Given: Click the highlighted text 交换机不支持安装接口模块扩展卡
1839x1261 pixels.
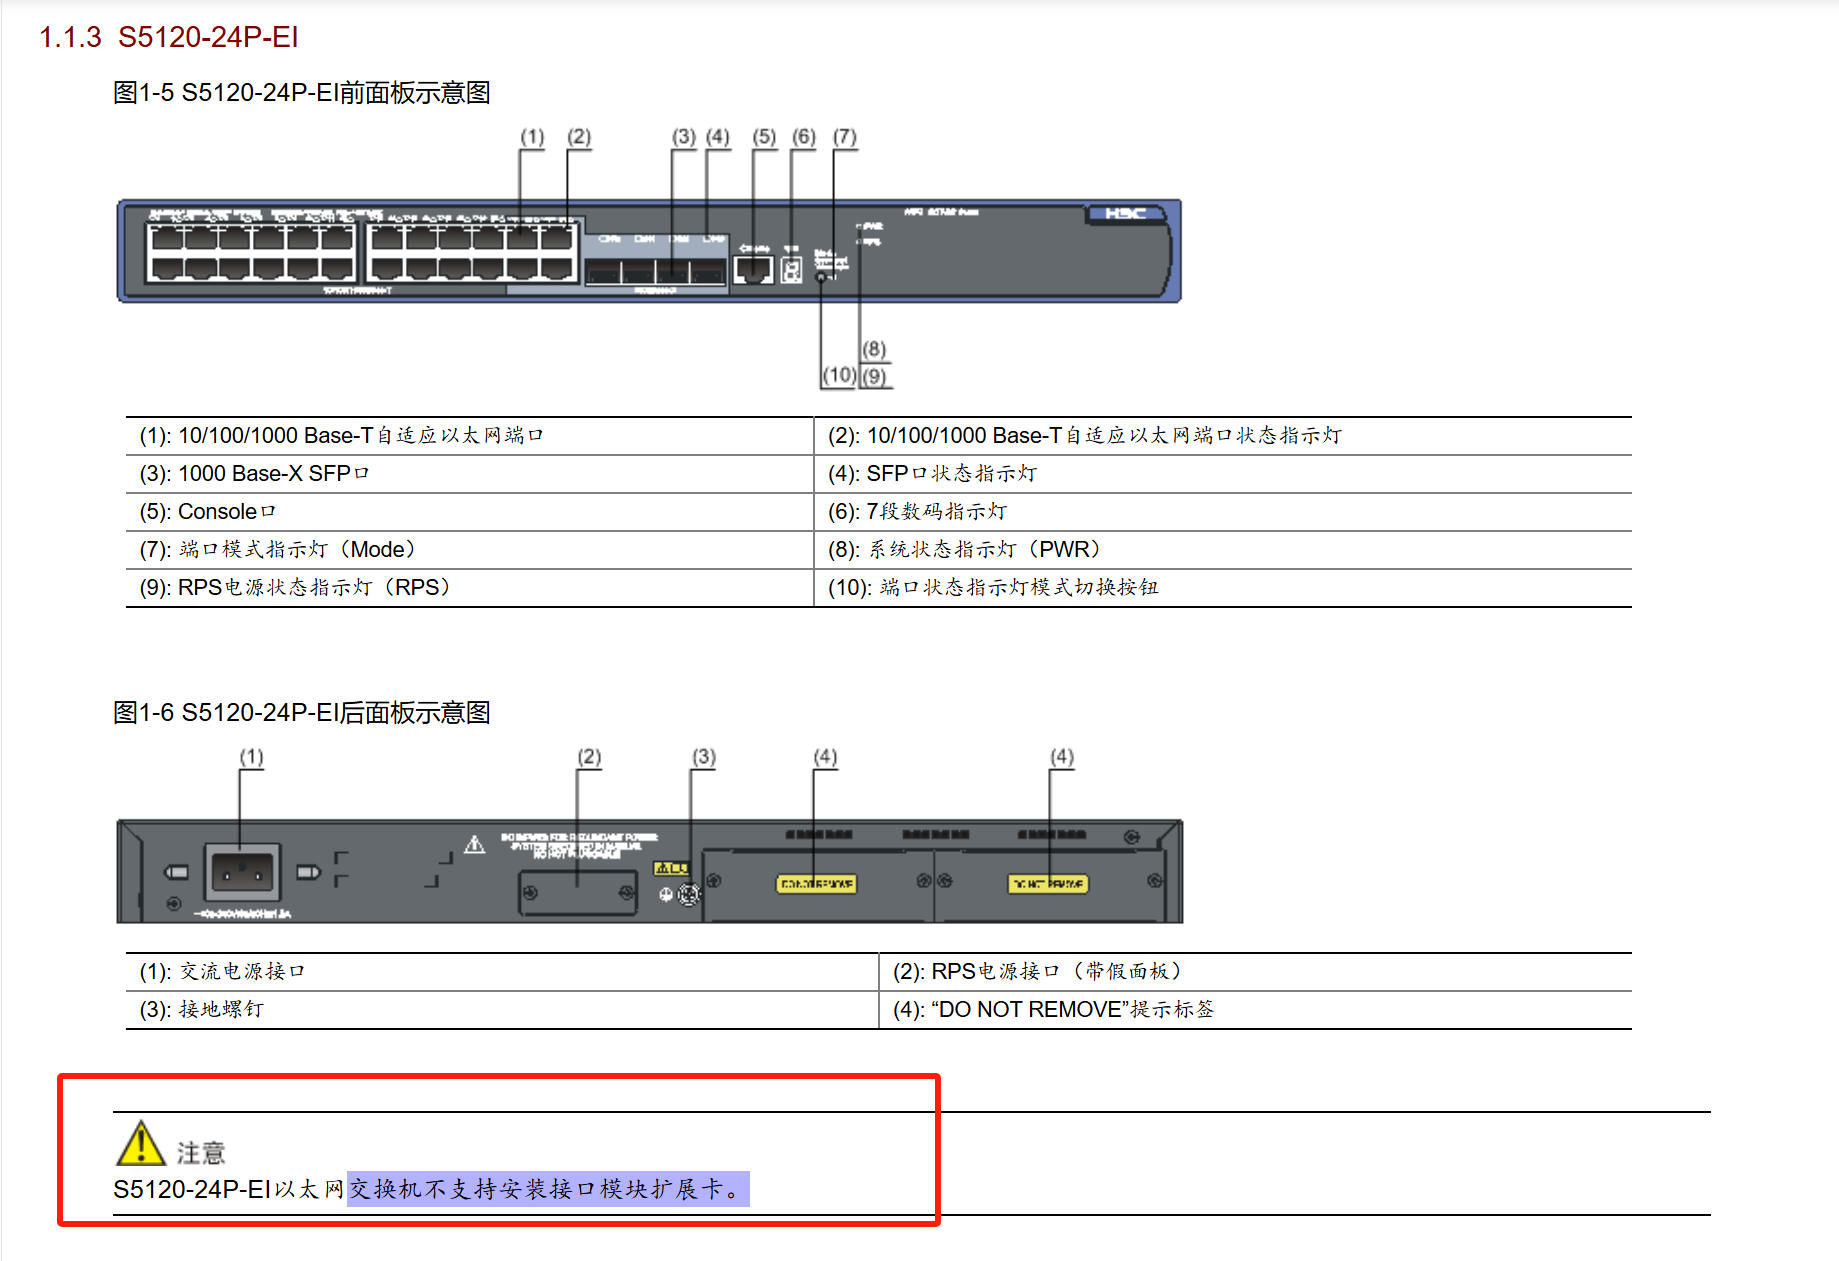Looking at the screenshot, I should pyautogui.click(x=546, y=1189).
